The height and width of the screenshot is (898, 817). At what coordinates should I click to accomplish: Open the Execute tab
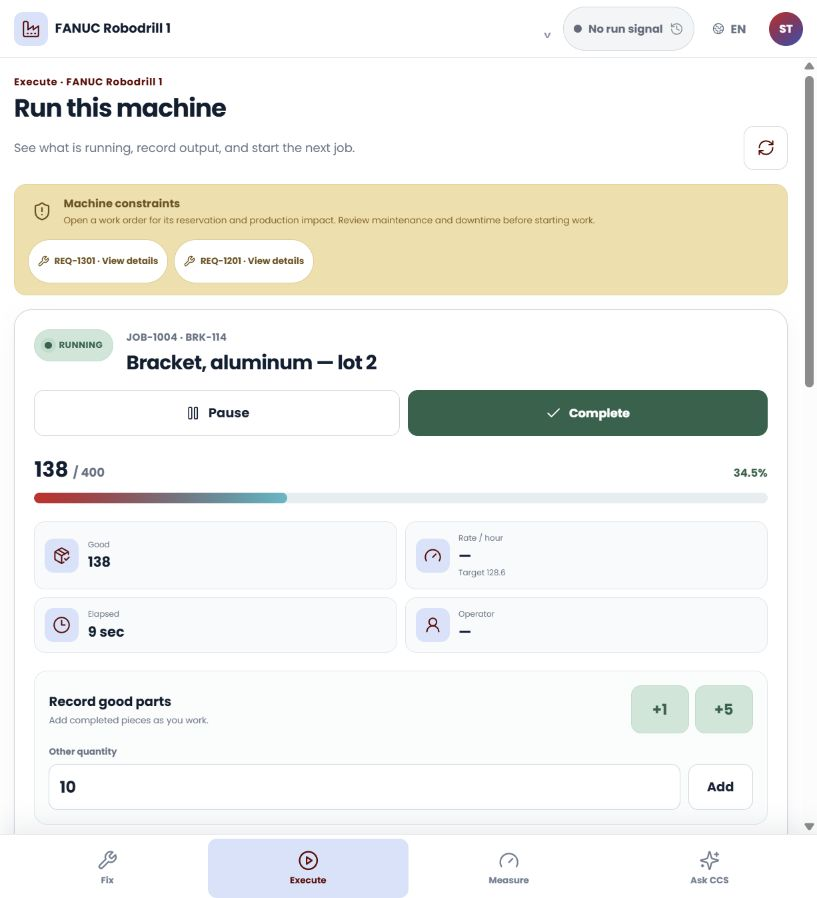click(308, 867)
